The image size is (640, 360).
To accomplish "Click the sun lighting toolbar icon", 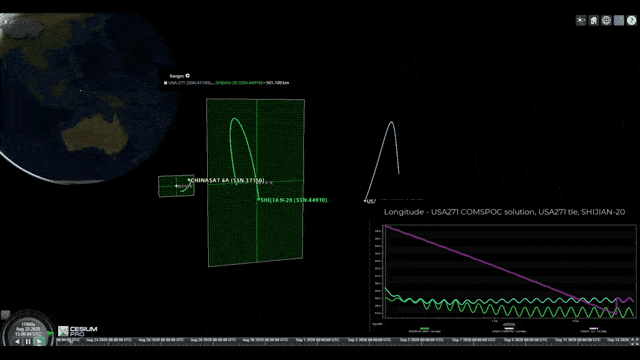I will (581, 20).
